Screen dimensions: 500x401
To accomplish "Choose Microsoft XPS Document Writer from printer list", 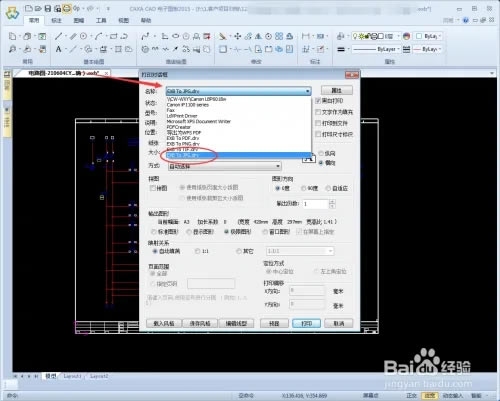I will pos(239,121).
